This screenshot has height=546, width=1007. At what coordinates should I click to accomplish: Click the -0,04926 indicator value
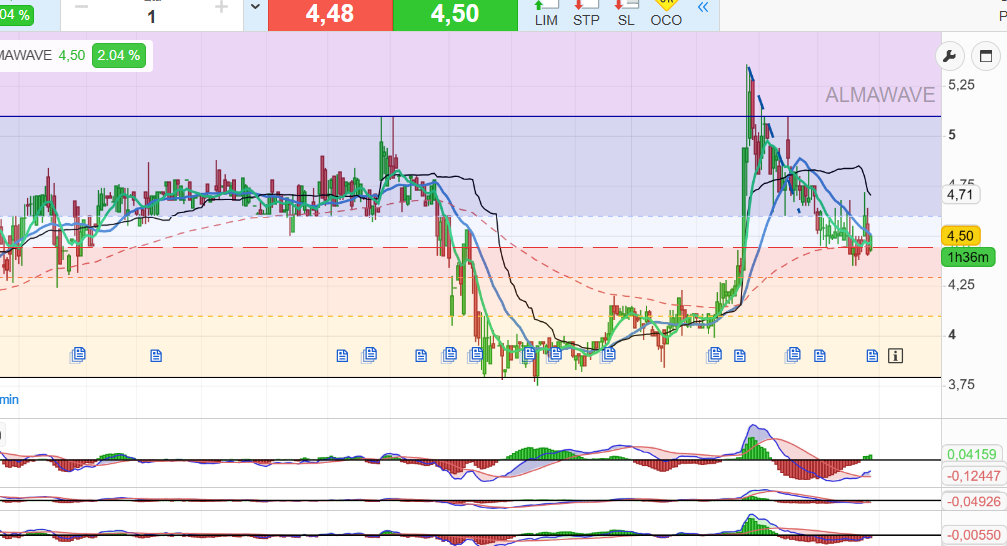[974, 502]
